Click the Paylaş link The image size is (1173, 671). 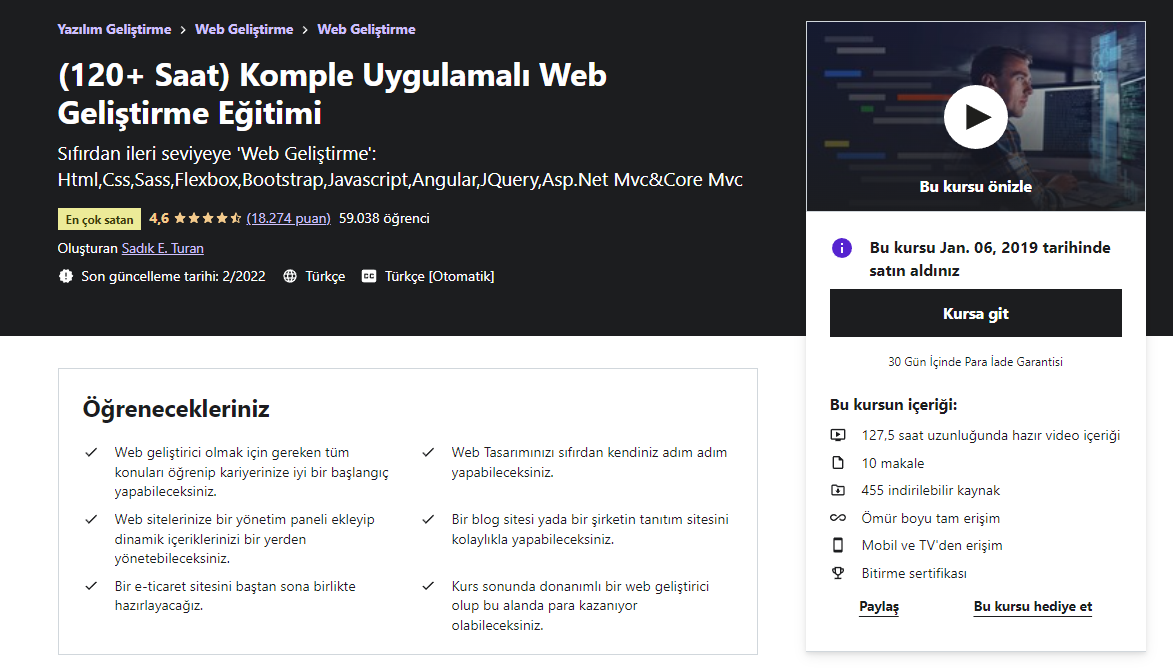[x=879, y=606]
